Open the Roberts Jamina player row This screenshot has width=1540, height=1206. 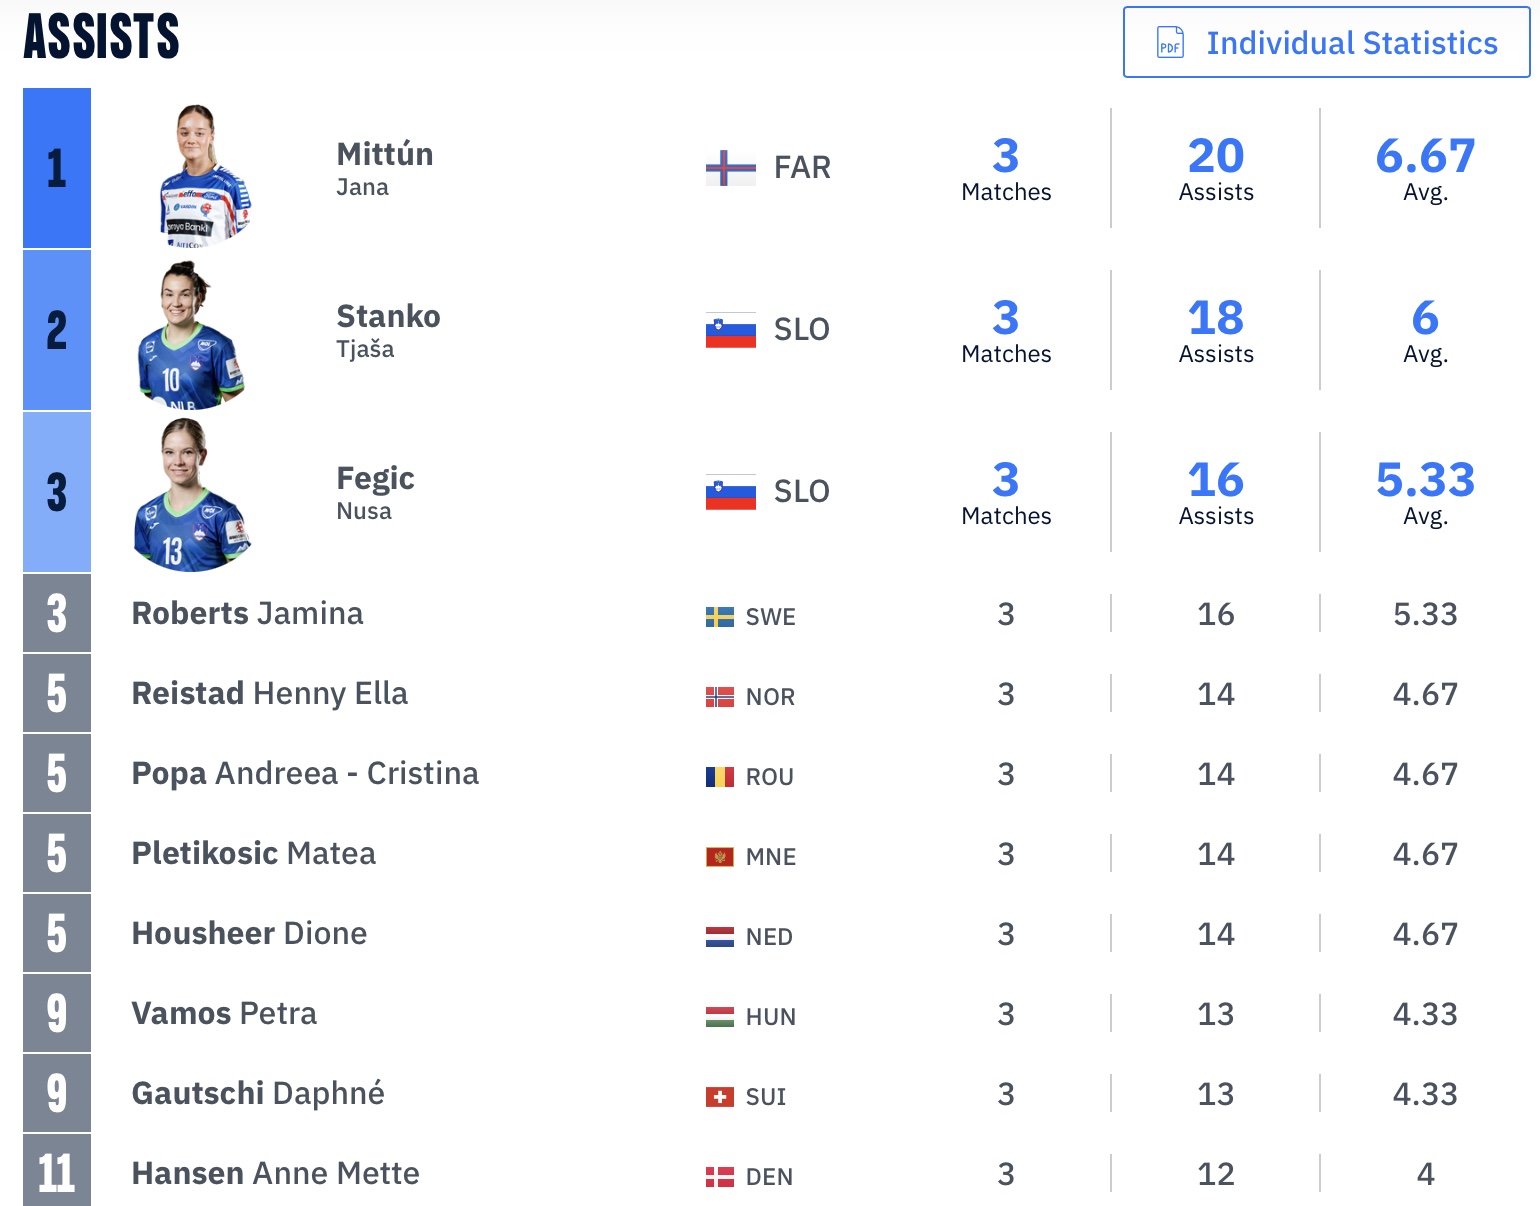click(x=247, y=613)
